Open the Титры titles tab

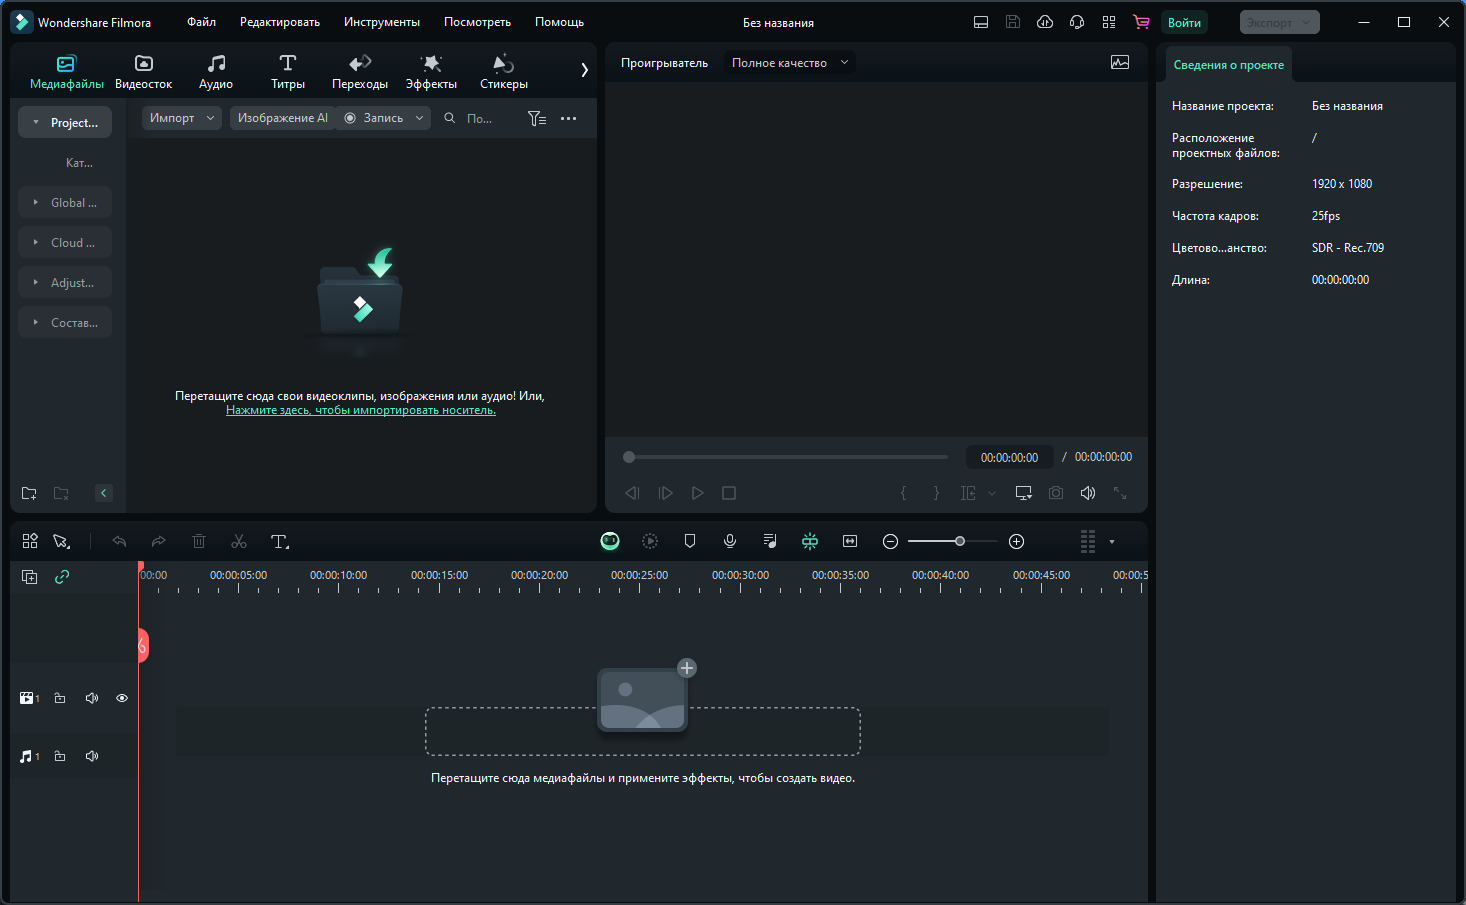288,73
